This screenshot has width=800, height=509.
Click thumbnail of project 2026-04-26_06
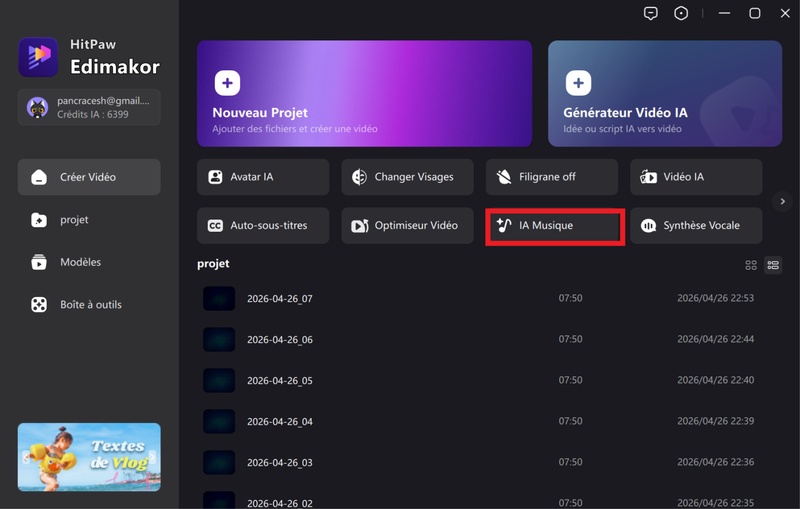coord(219,339)
